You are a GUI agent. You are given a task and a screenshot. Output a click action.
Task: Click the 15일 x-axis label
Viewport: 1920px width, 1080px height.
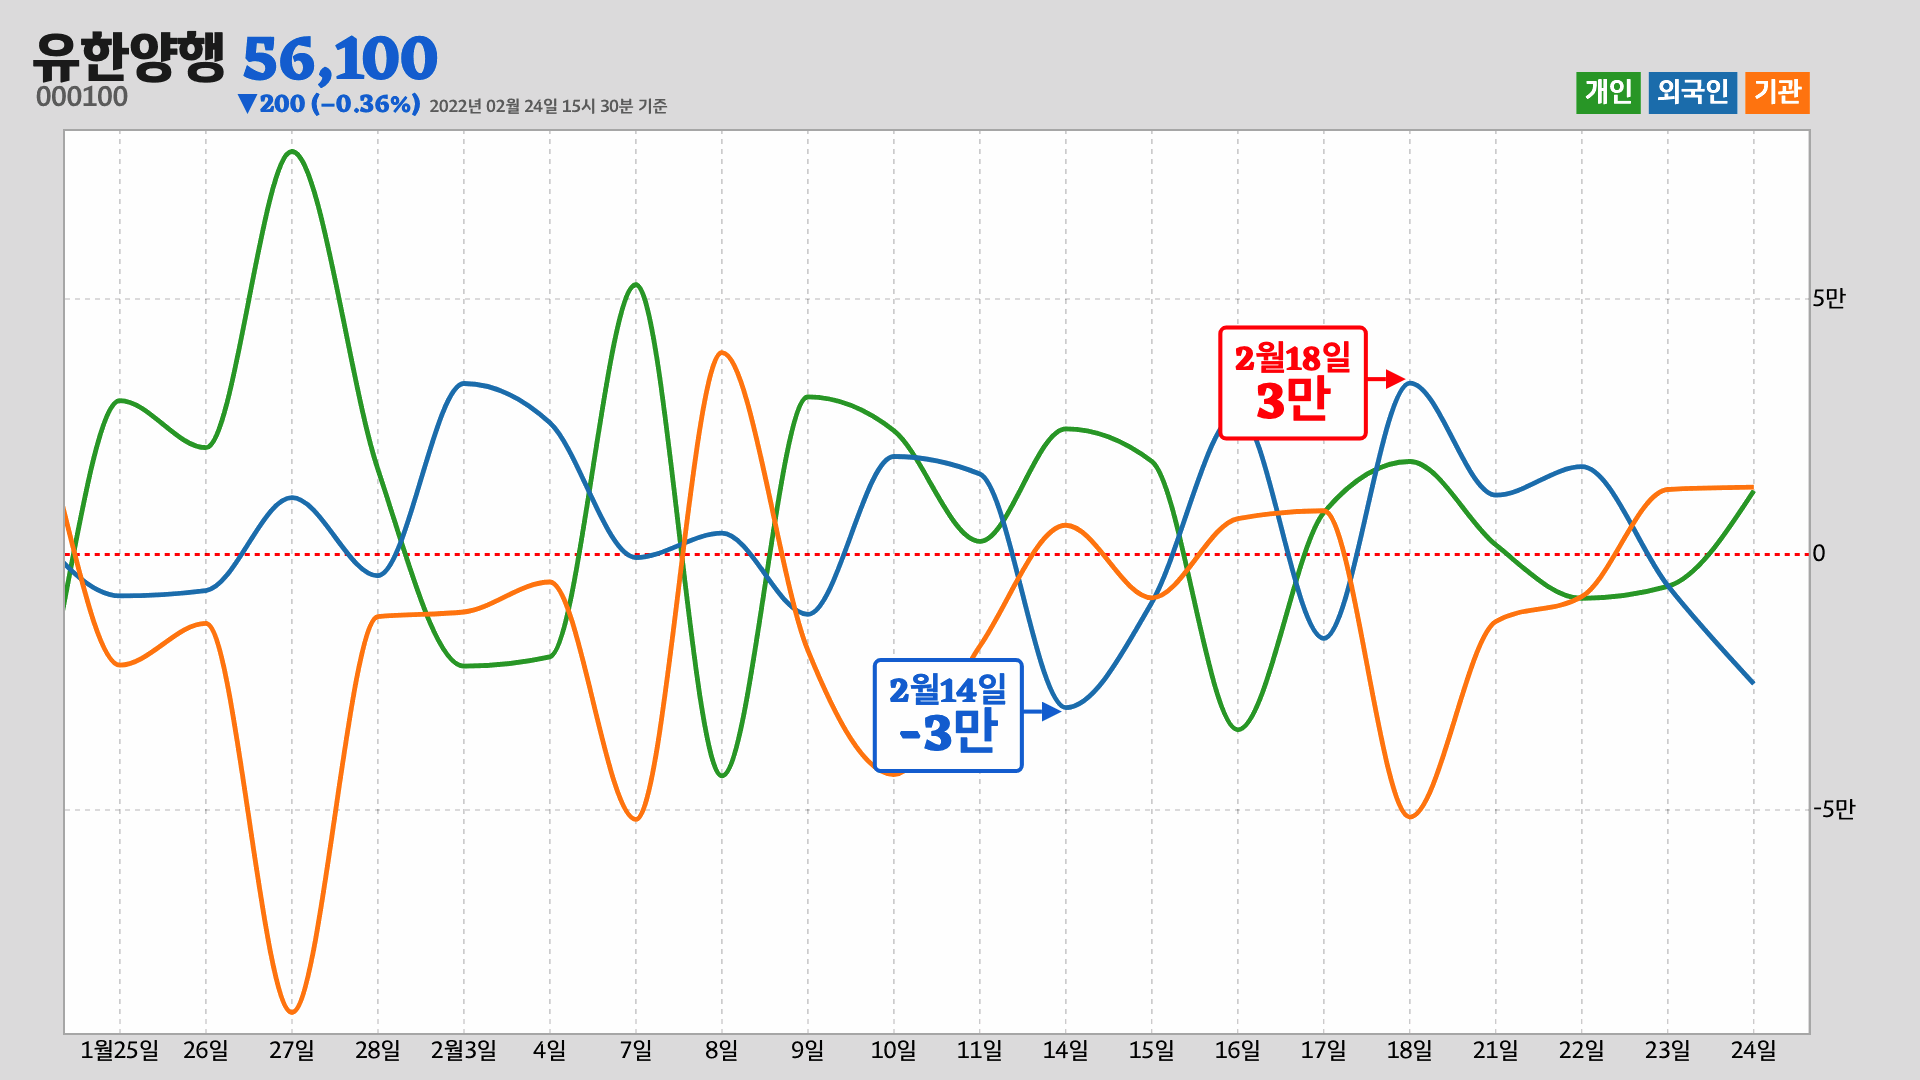1152,1050
